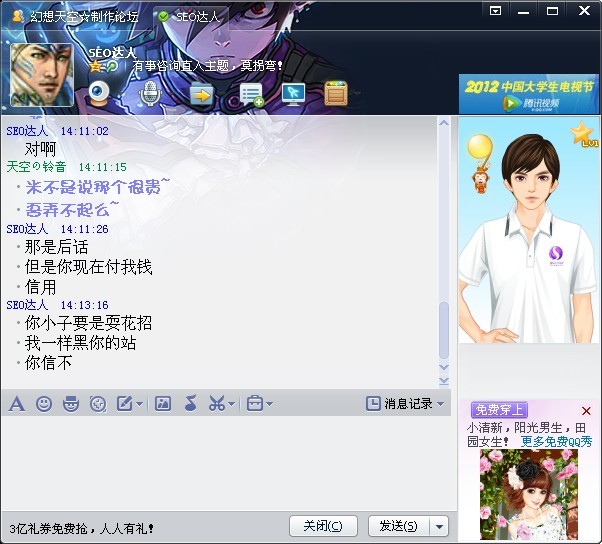Image resolution: width=602 pixels, height=544 pixels.
Task: Click the LV1 star badge on QQ show
Action: click(584, 134)
